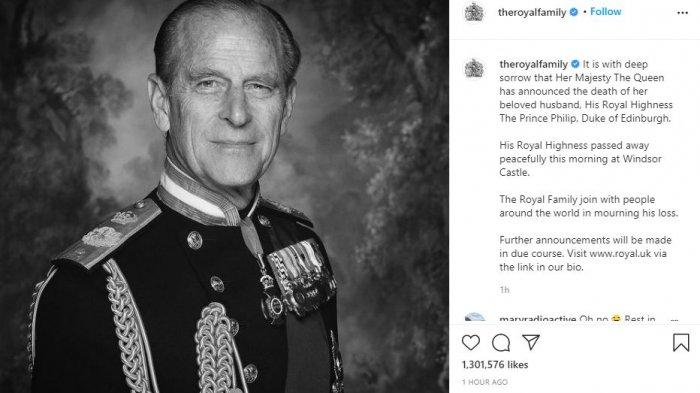Open the three-dot more options menu
The image size is (700, 393).
(x=682, y=13)
